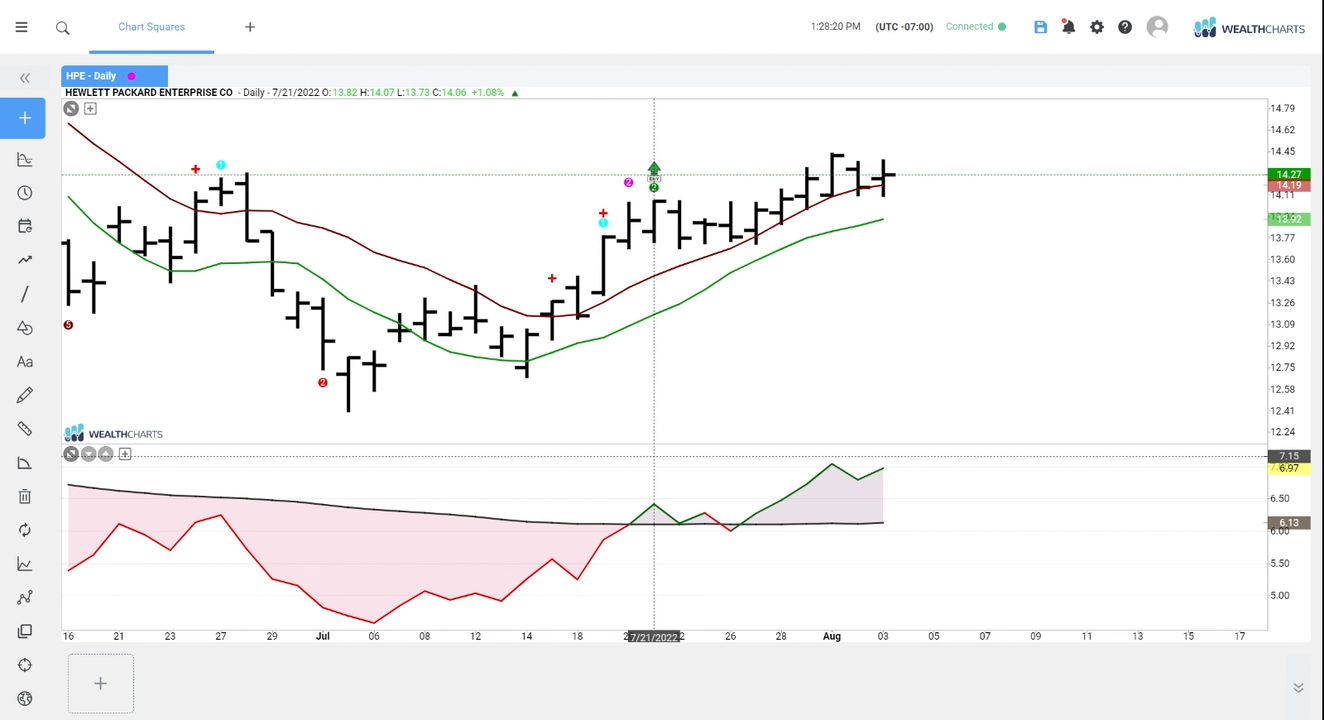This screenshot has width=1324, height=720.
Task: Add a new chart square placeholder
Action: point(100,684)
